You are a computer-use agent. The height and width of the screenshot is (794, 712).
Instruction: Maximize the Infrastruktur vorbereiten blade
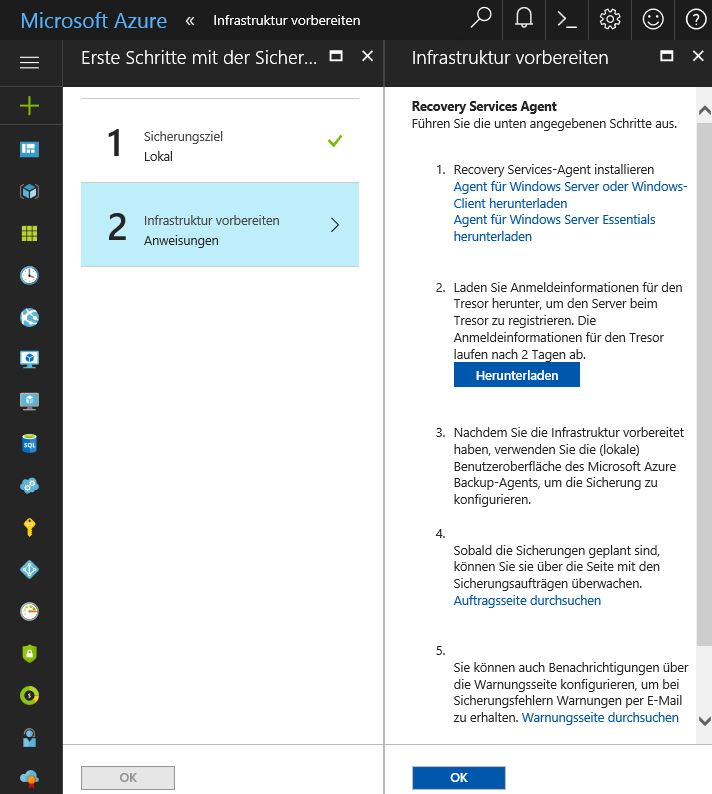coord(666,56)
